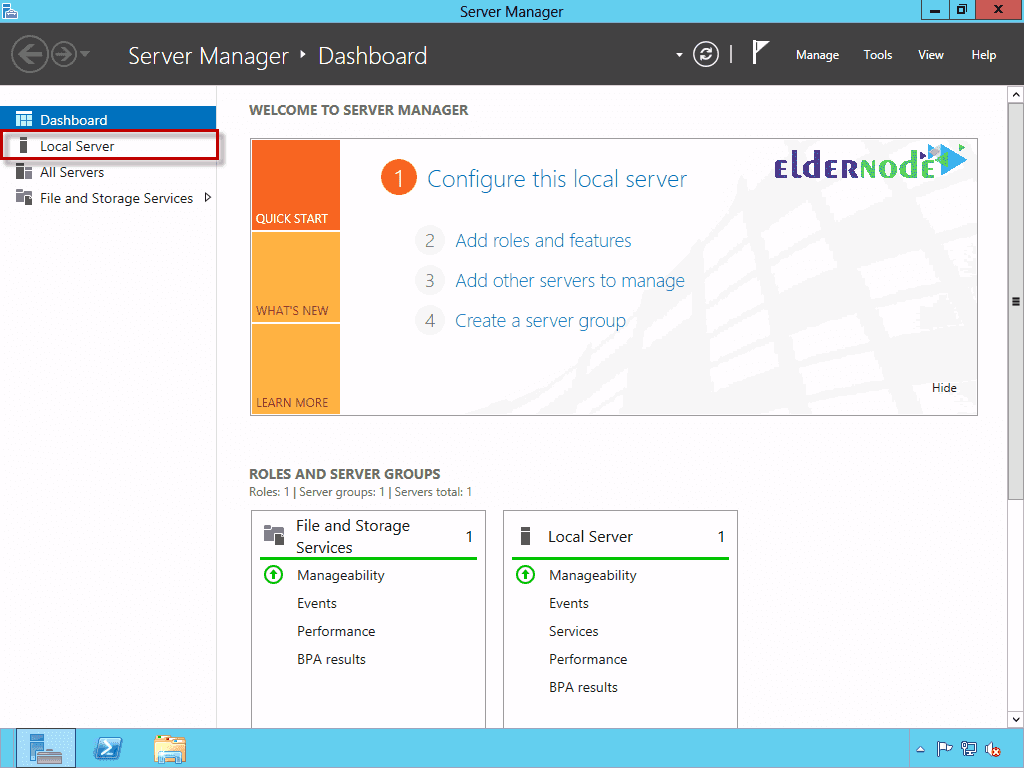Image resolution: width=1024 pixels, height=768 pixels.
Task: Click the muted volume icon in tray
Action: coord(993,750)
